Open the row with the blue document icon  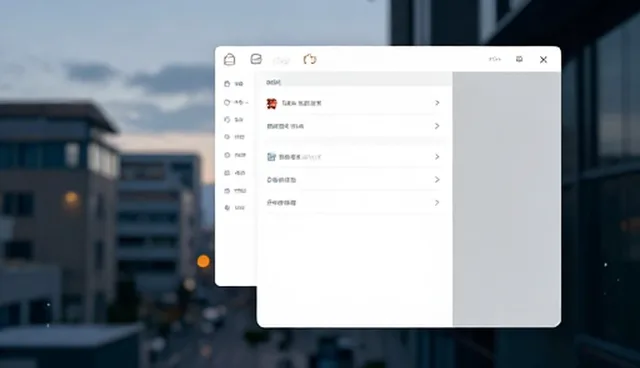coord(354,157)
